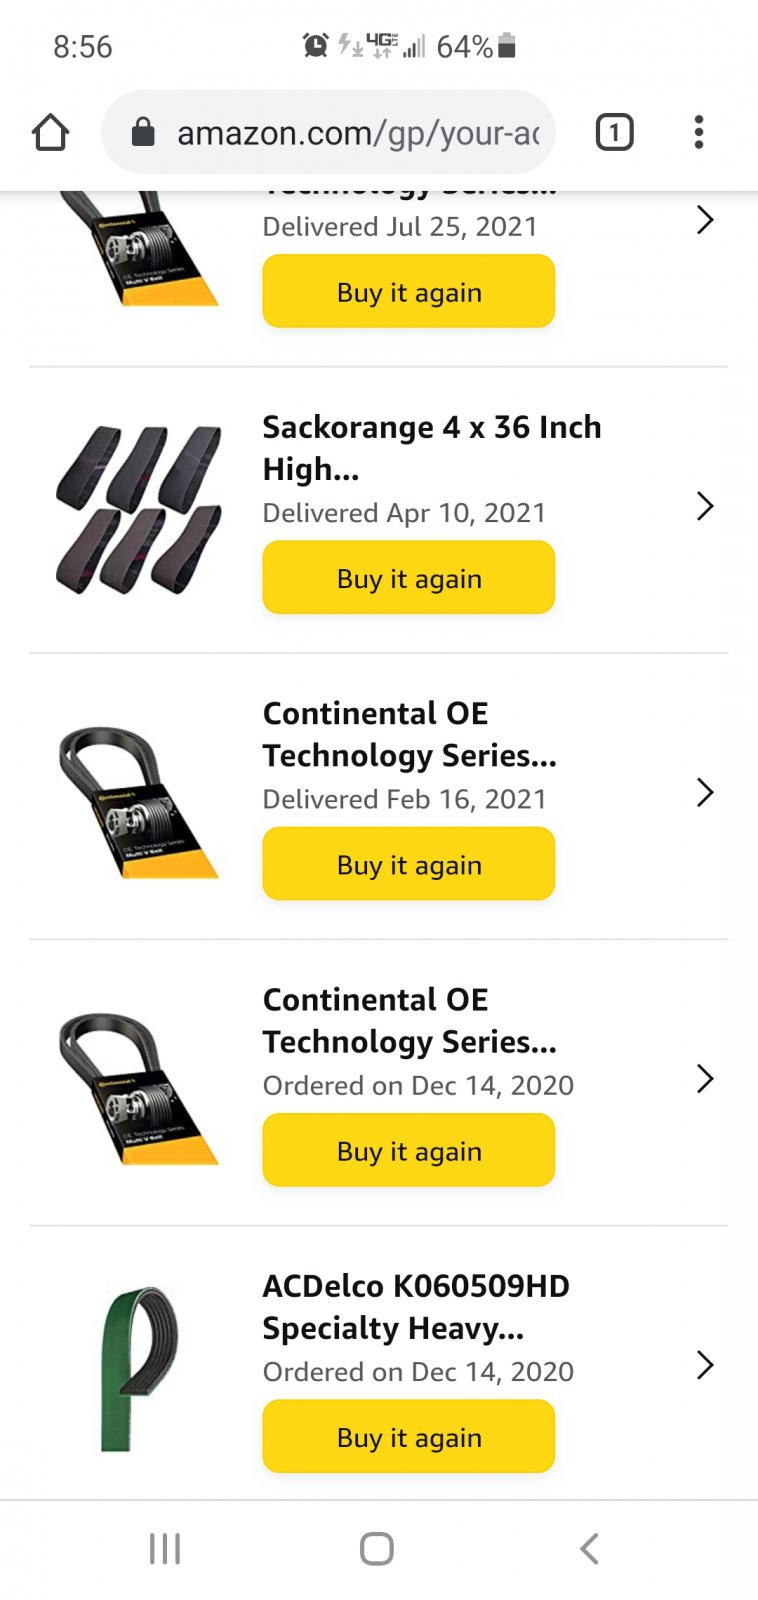758x1600 pixels.
Task: Open chevron for order delivered Jul 25, 2021
Action: (x=705, y=220)
